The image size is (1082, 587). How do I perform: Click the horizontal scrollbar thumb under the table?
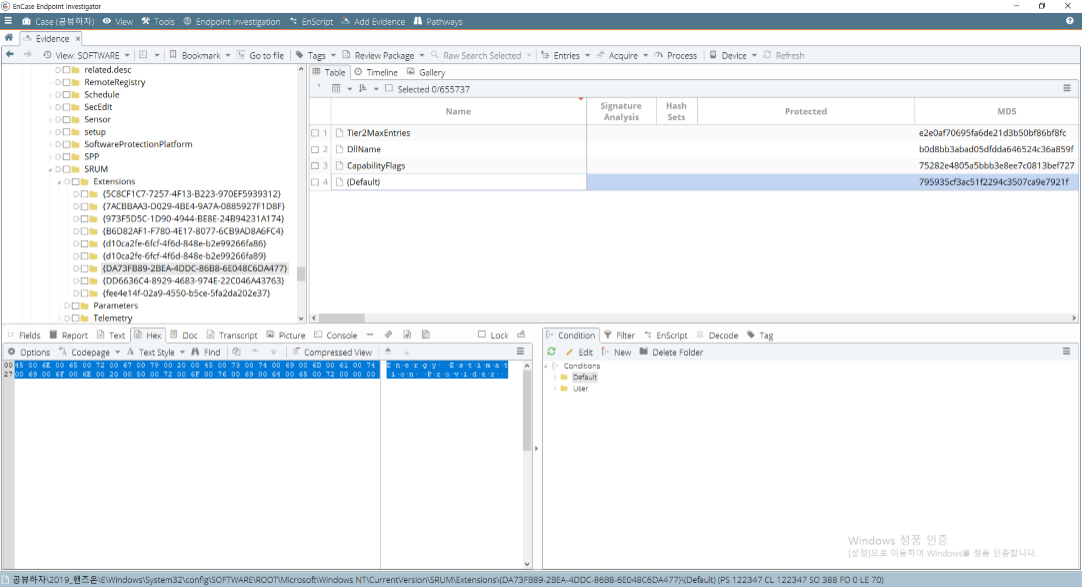[x=342, y=318]
